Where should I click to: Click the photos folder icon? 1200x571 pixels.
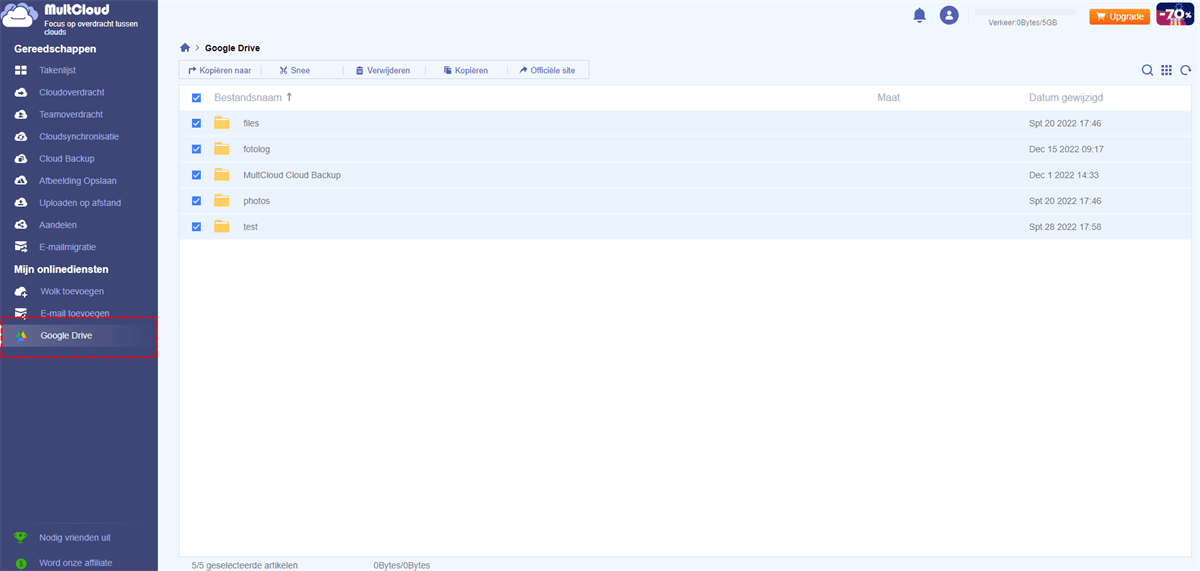pyautogui.click(x=222, y=201)
